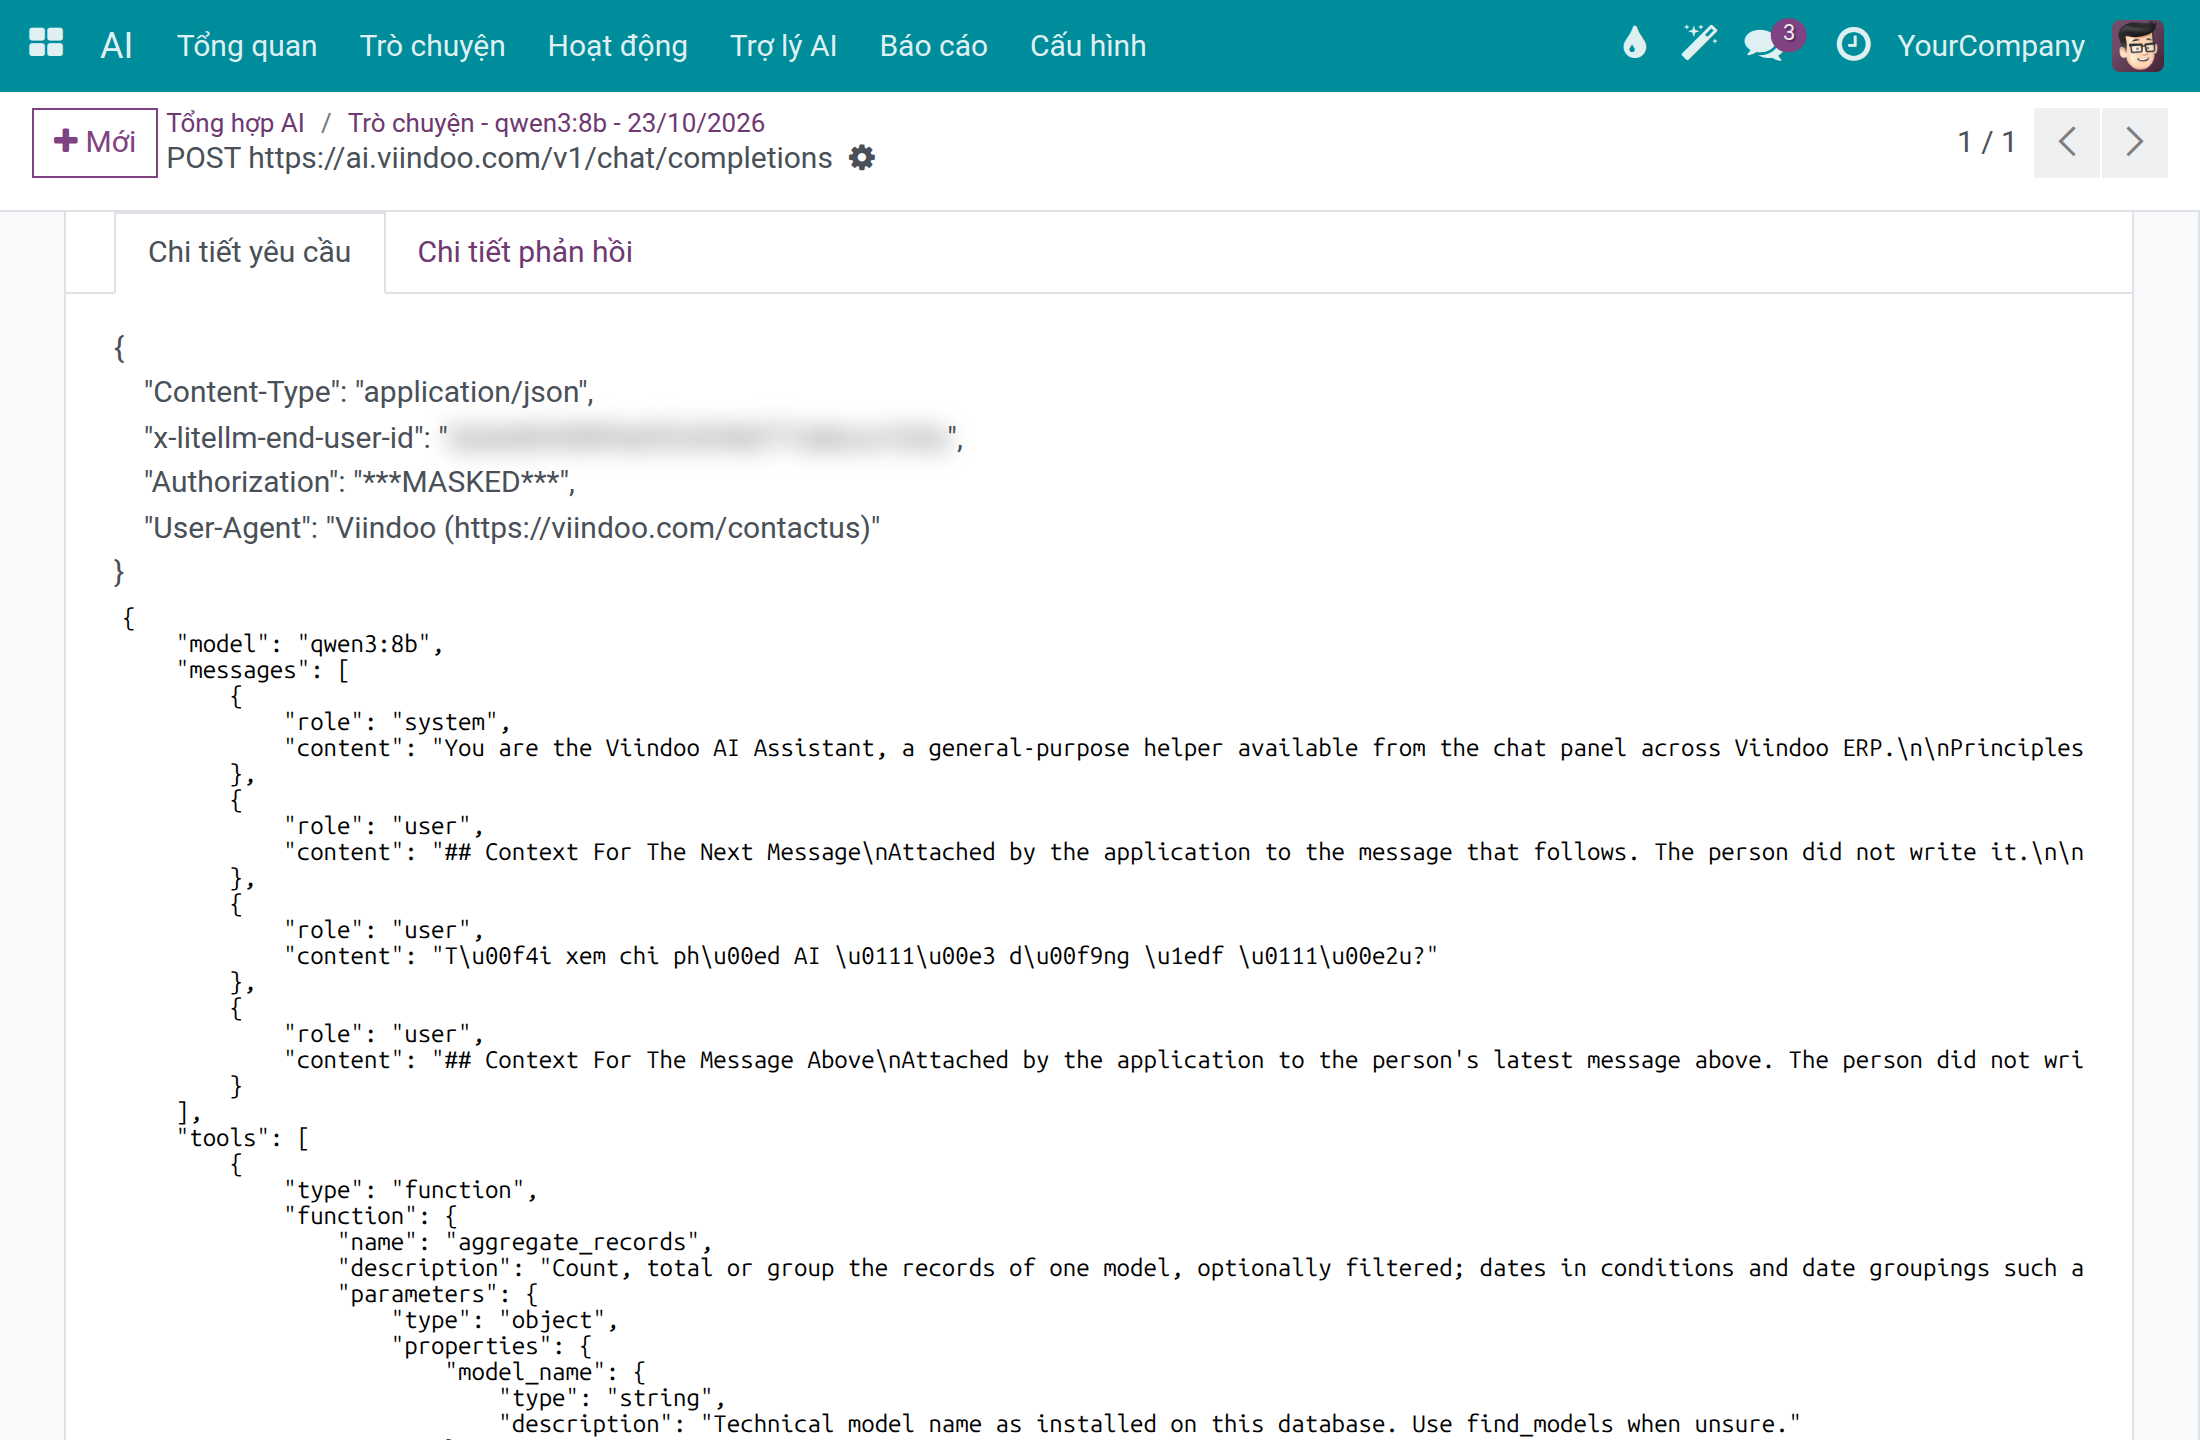Image resolution: width=2200 pixels, height=1440 pixels.
Task: Click the "name": "aggregate_records" line
Action: (525, 1242)
